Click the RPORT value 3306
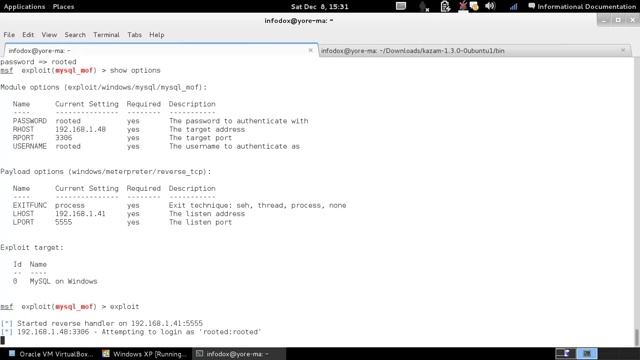Screen dimensions: 640x360 coord(64,138)
